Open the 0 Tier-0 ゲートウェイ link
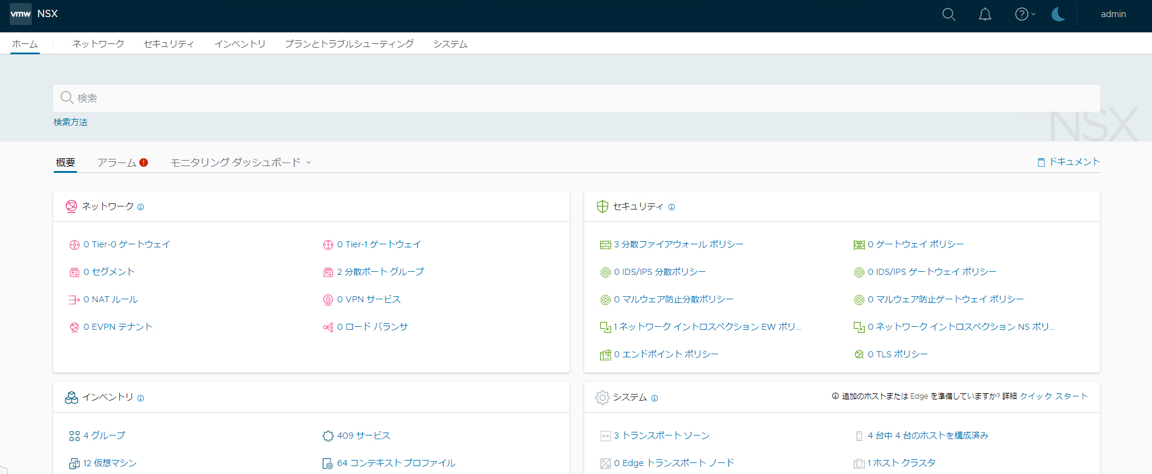1152x474 pixels. (126, 244)
